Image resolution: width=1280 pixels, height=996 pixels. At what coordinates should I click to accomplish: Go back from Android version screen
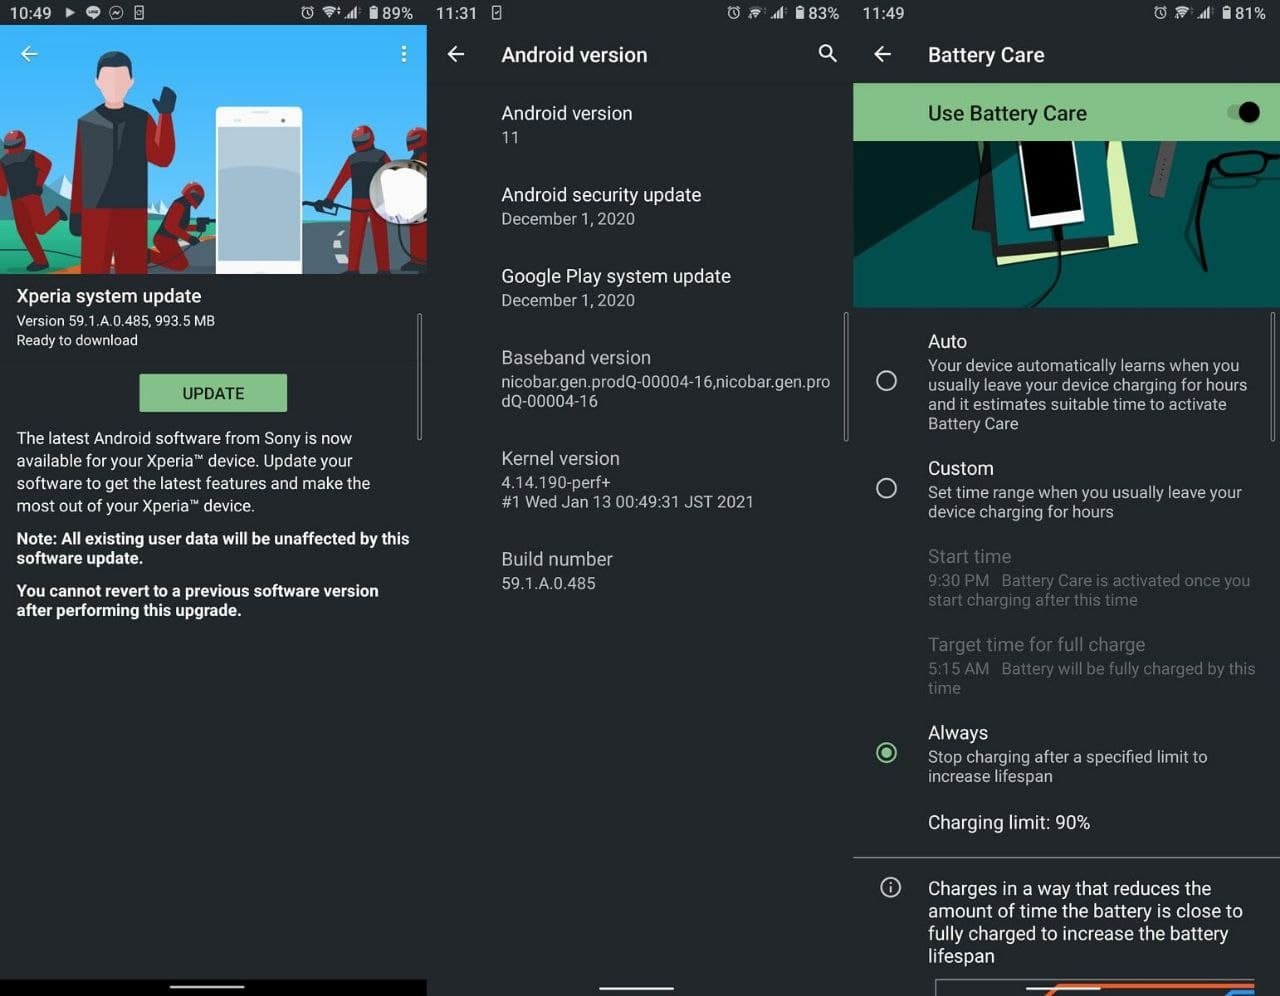pyautogui.click(x=456, y=54)
